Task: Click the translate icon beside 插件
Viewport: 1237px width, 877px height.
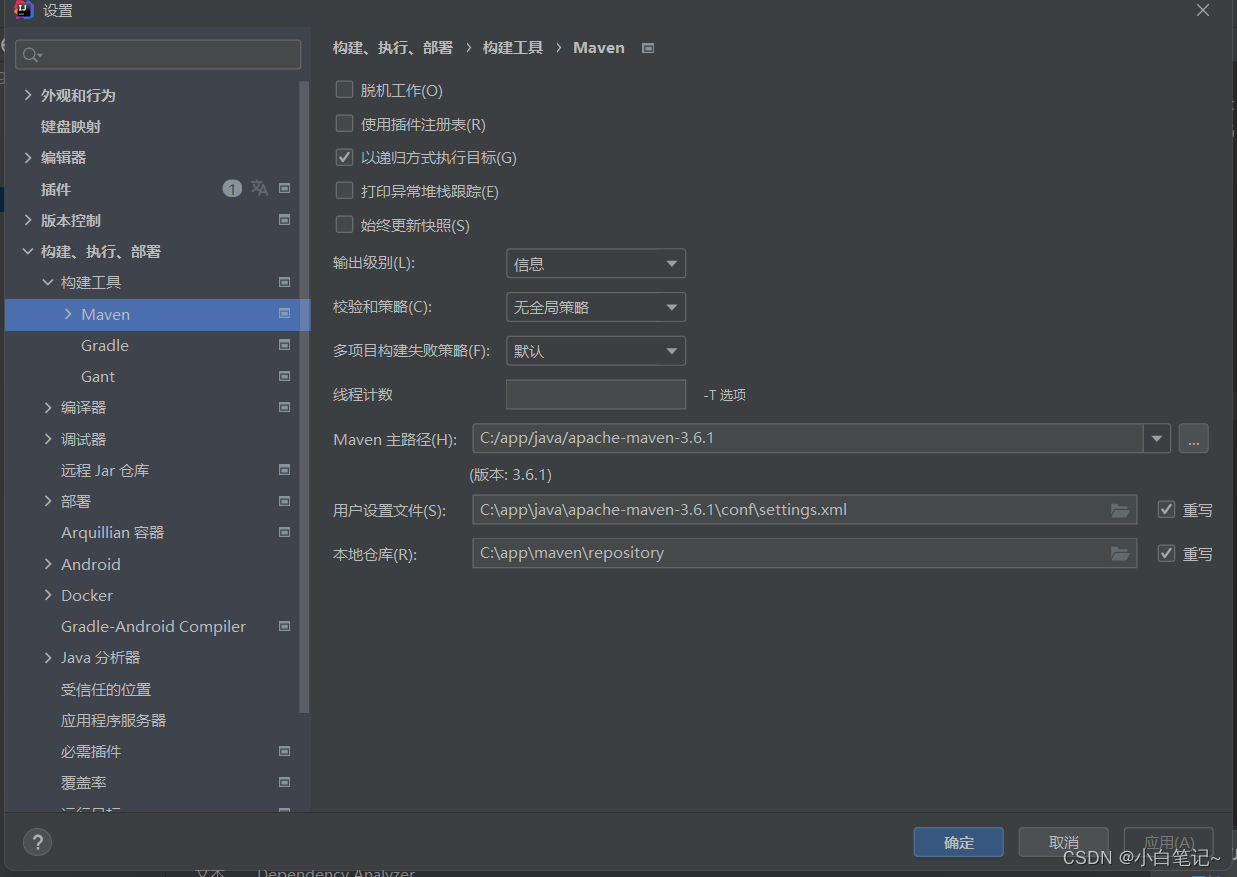Action: click(x=259, y=188)
